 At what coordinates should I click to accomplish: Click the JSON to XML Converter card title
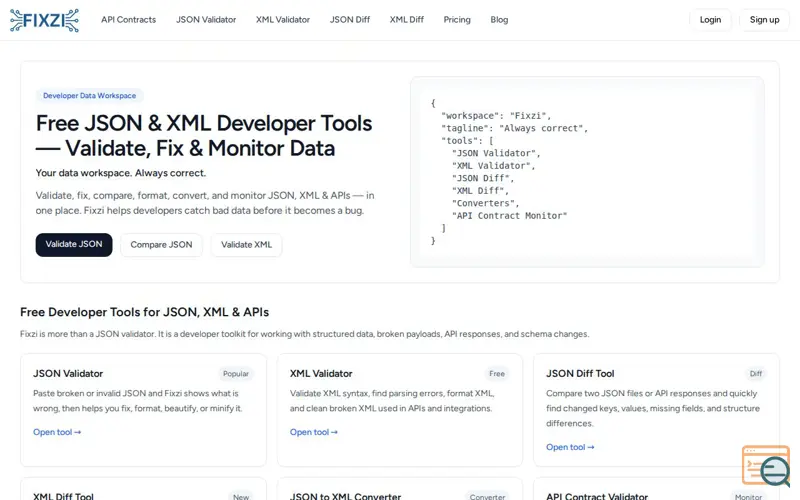pyautogui.click(x=345, y=496)
